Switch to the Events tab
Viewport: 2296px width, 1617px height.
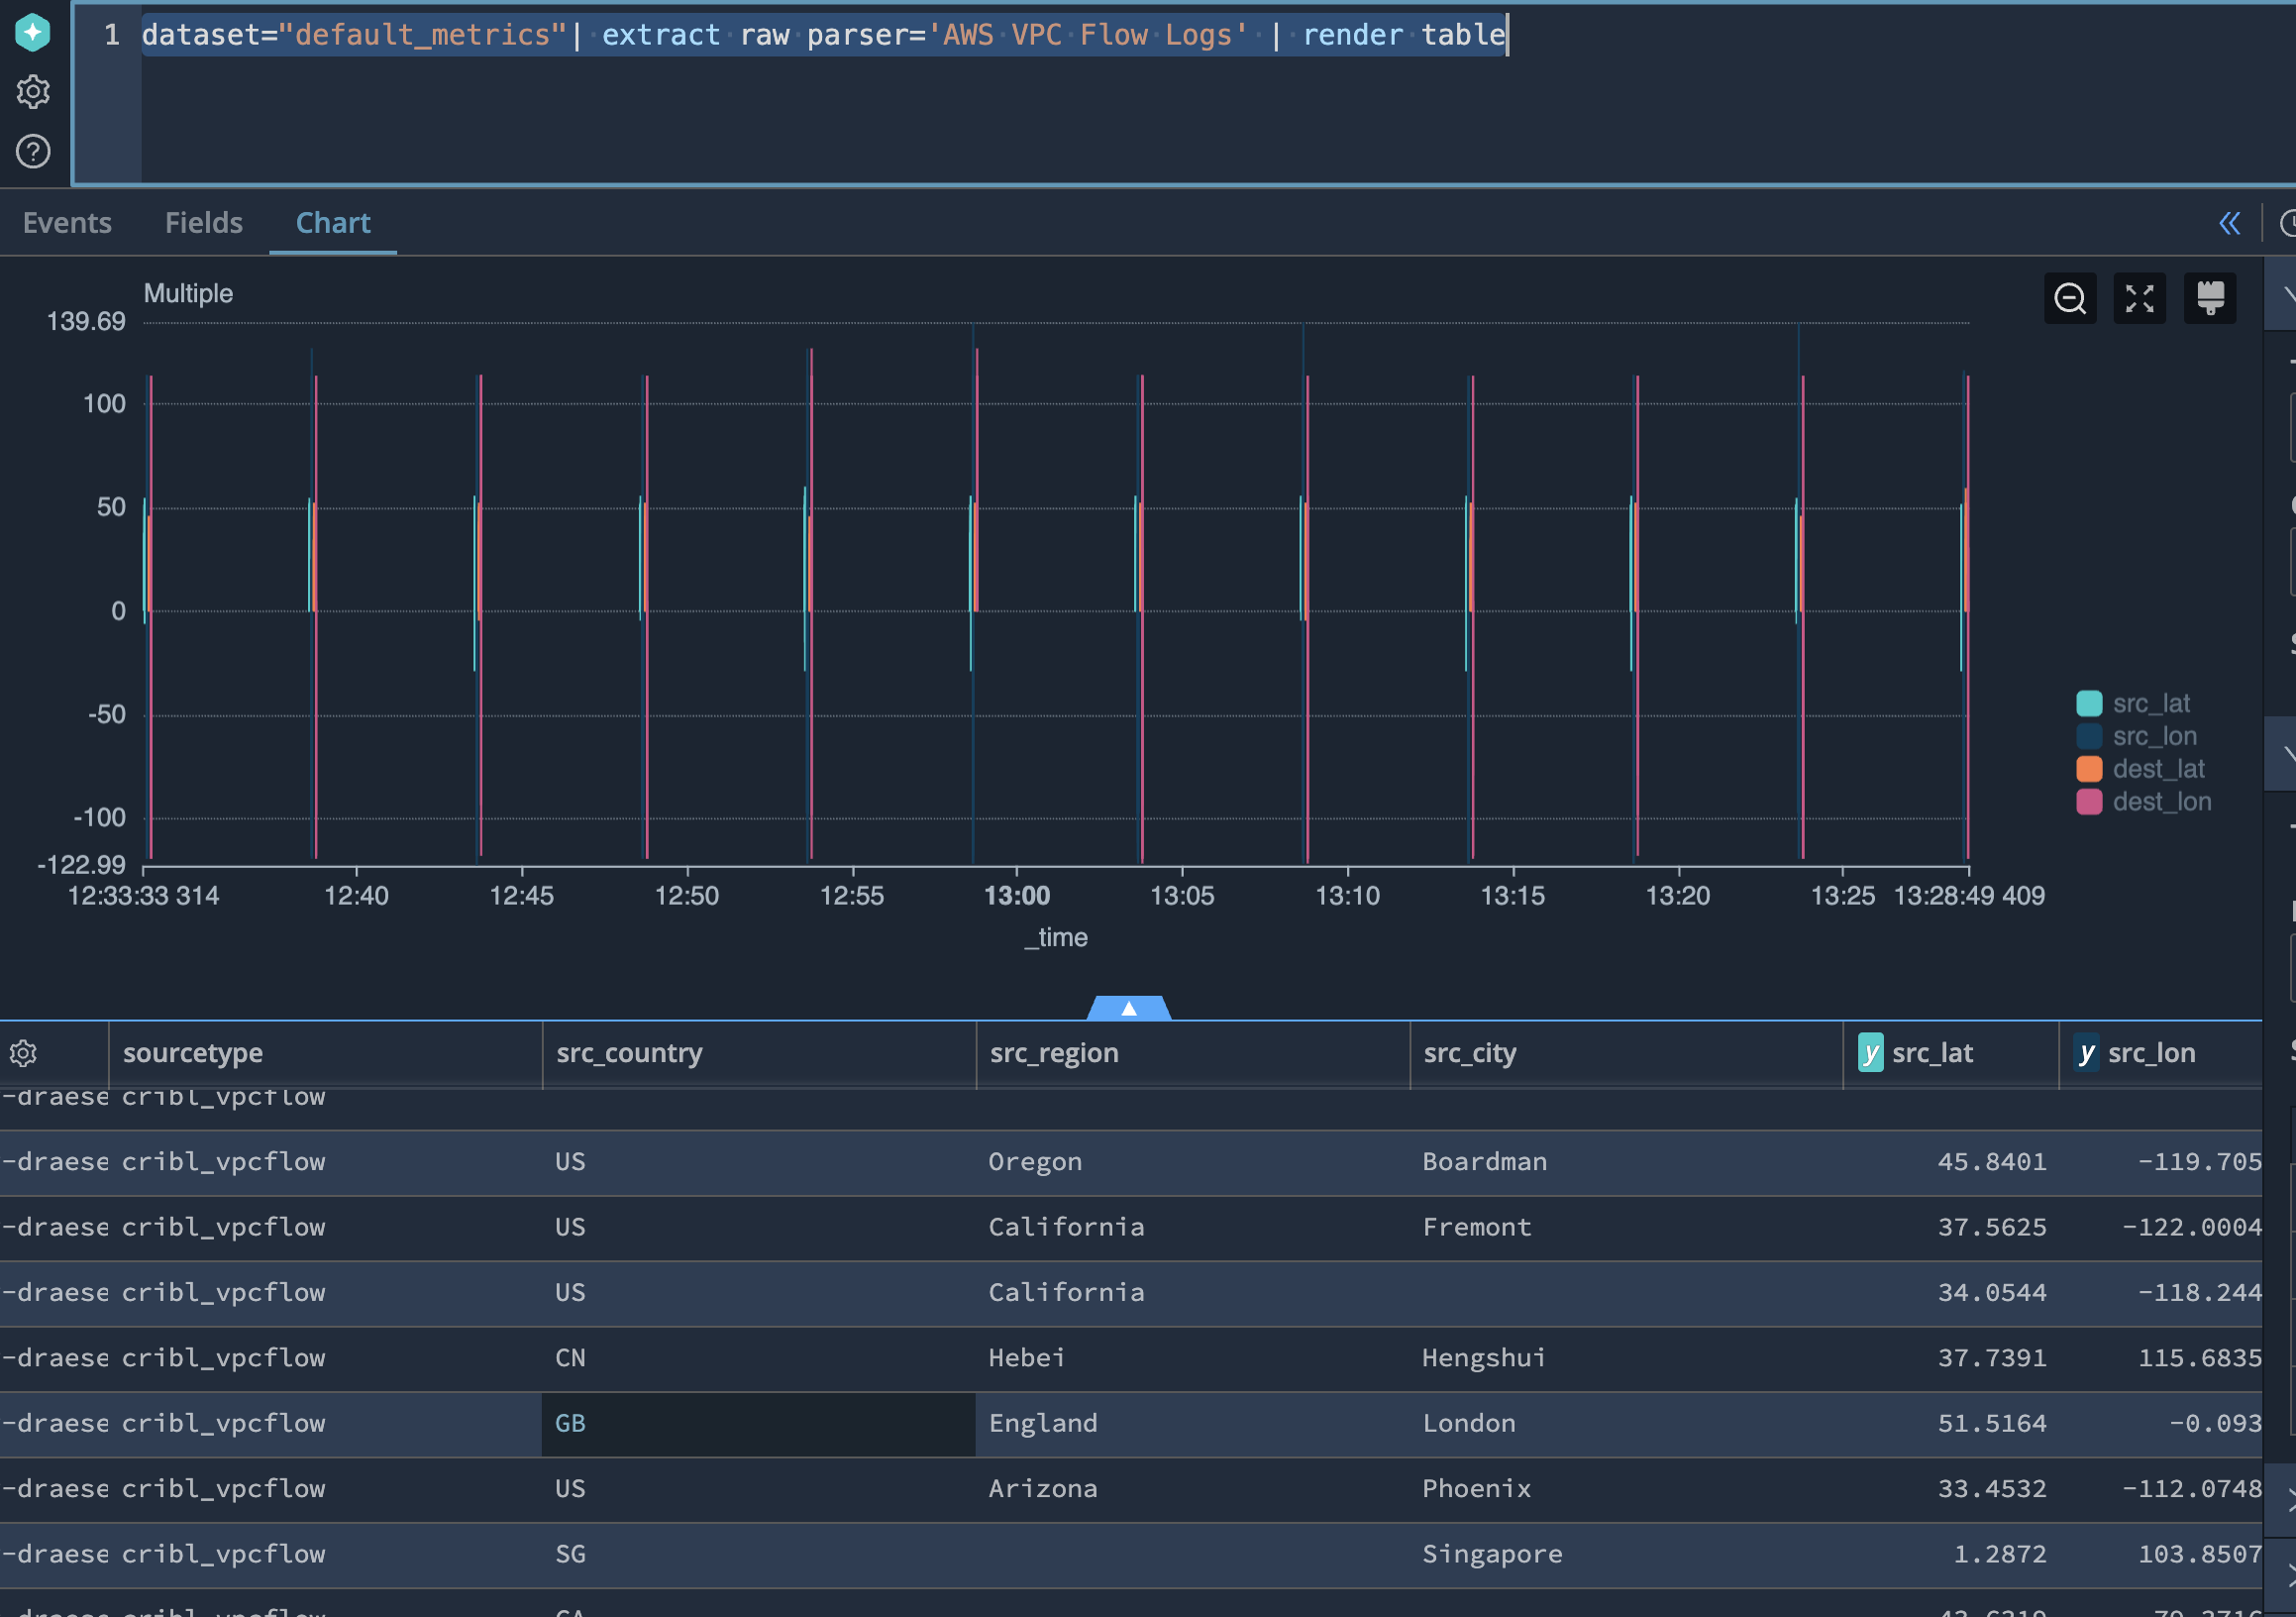click(x=67, y=223)
